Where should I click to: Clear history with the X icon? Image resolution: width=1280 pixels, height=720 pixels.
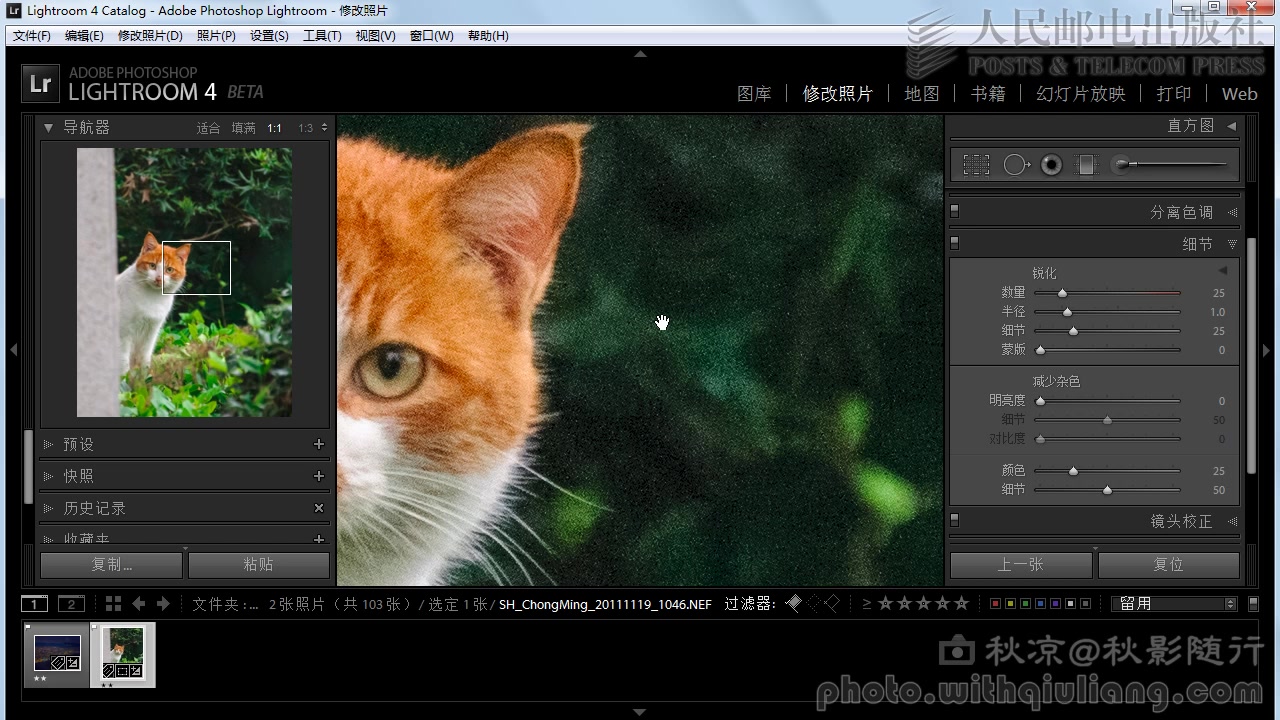(319, 508)
